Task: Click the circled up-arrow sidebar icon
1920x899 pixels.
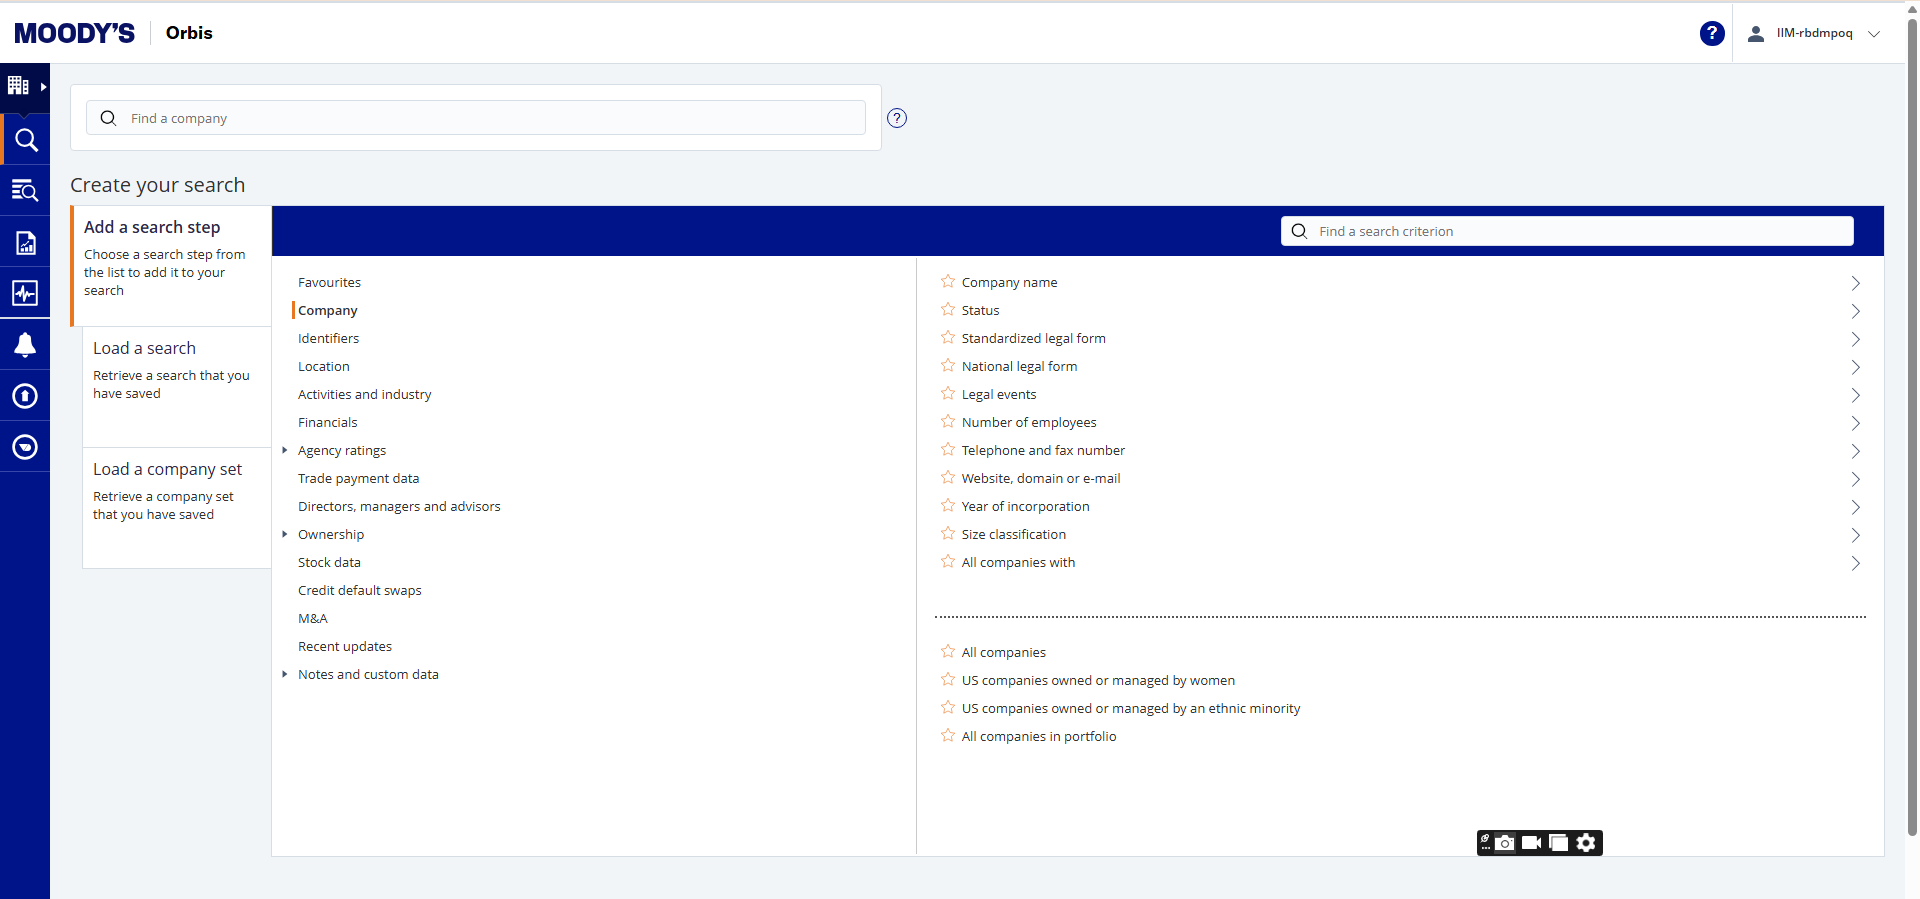Action: [x=25, y=396]
